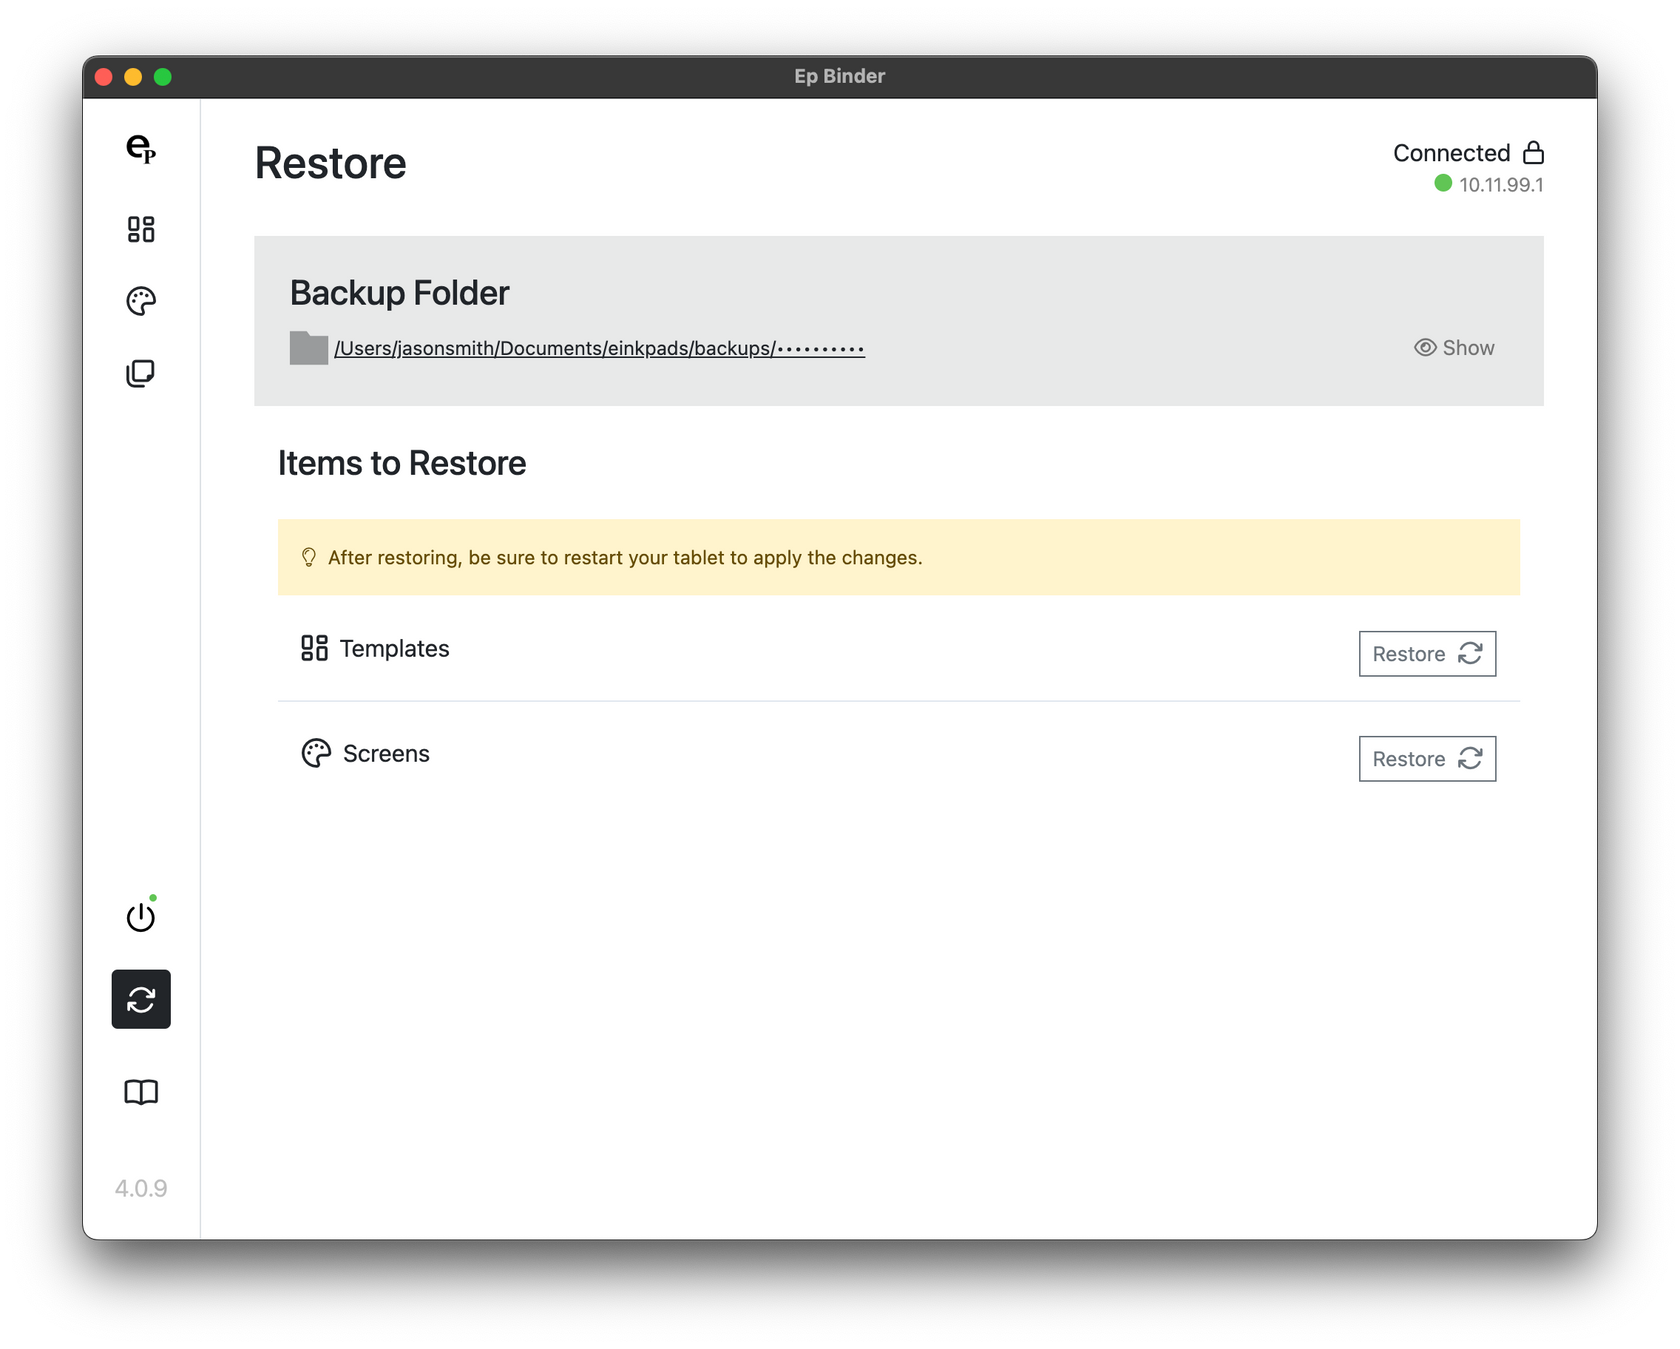Open the pages/copies section in the sidebar
The width and height of the screenshot is (1680, 1349).
pyautogui.click(x=141, y=372)
